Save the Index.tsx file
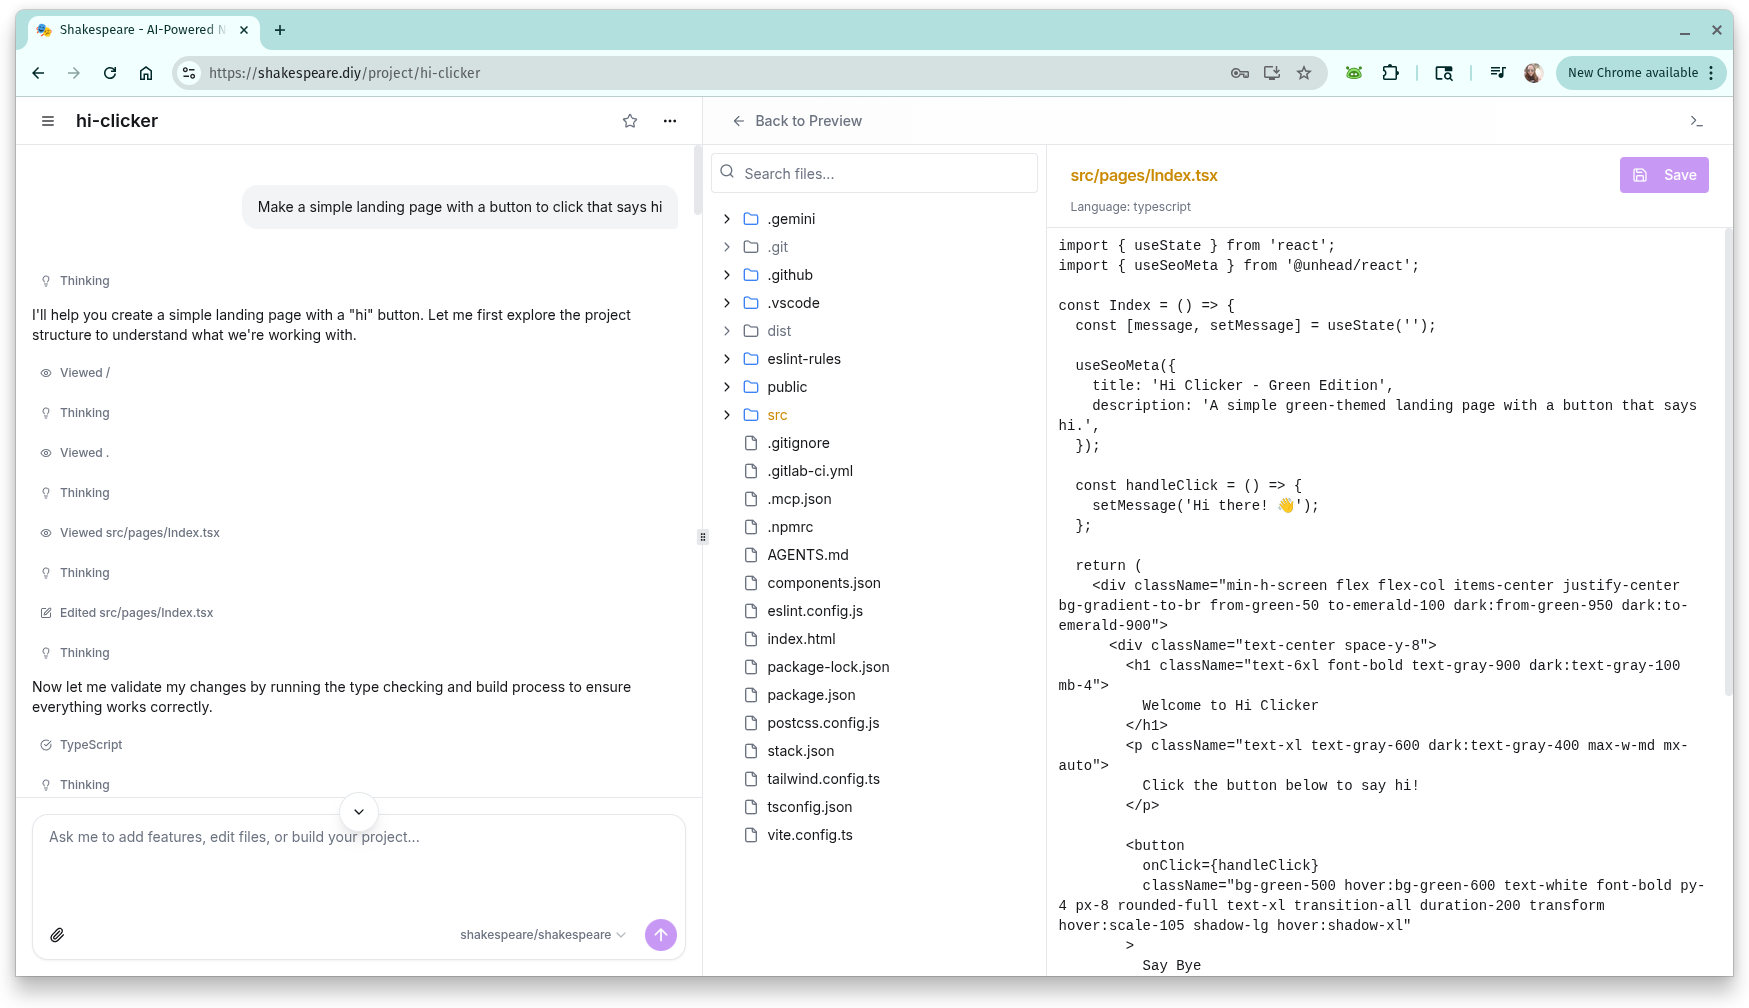Image resolution: width=1749 pixels, height=1008 pixels. point(1663,174)
